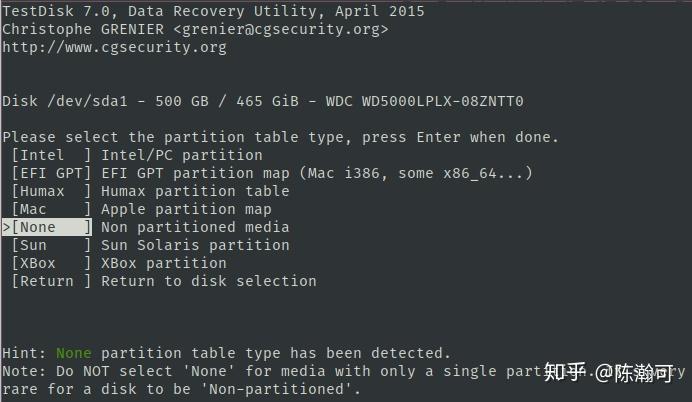Click 'EFI GPT partition map' description
Viewport: 692px width, 402px height.
(196, 173)
